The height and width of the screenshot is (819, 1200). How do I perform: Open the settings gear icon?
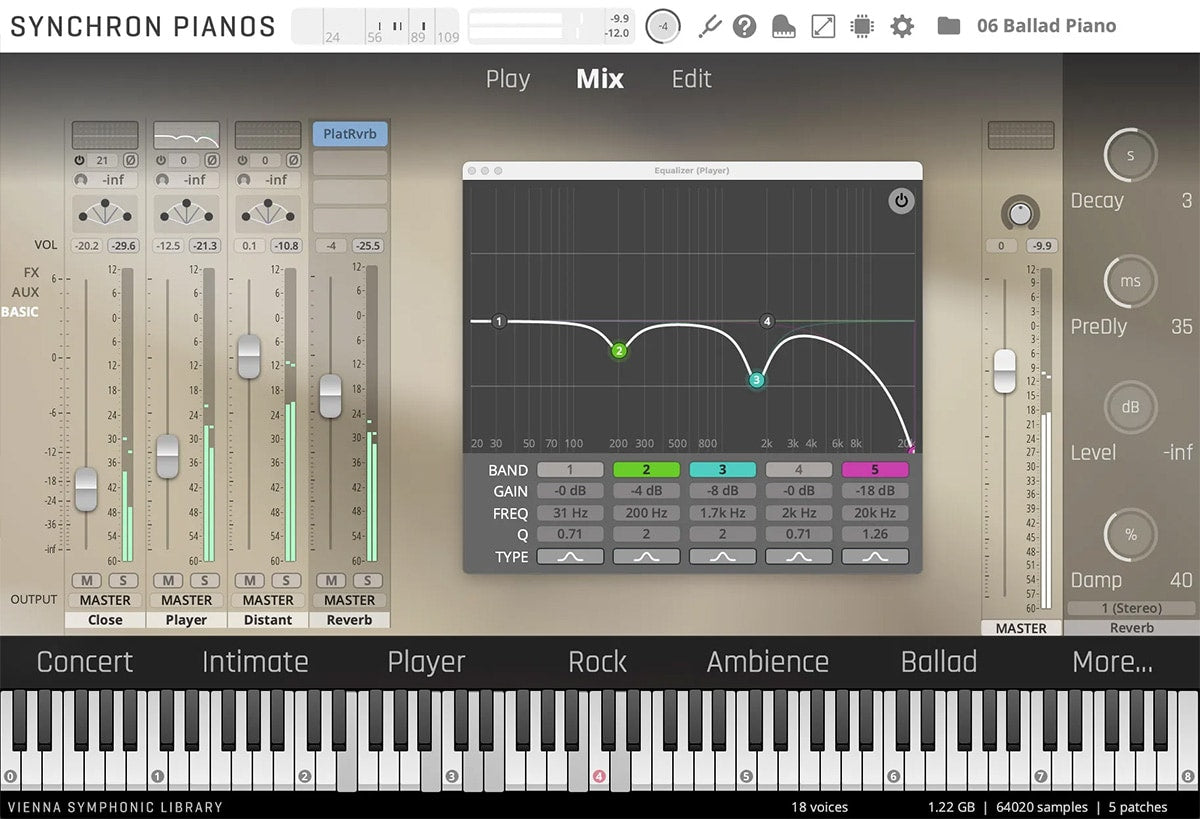[902, 26]
